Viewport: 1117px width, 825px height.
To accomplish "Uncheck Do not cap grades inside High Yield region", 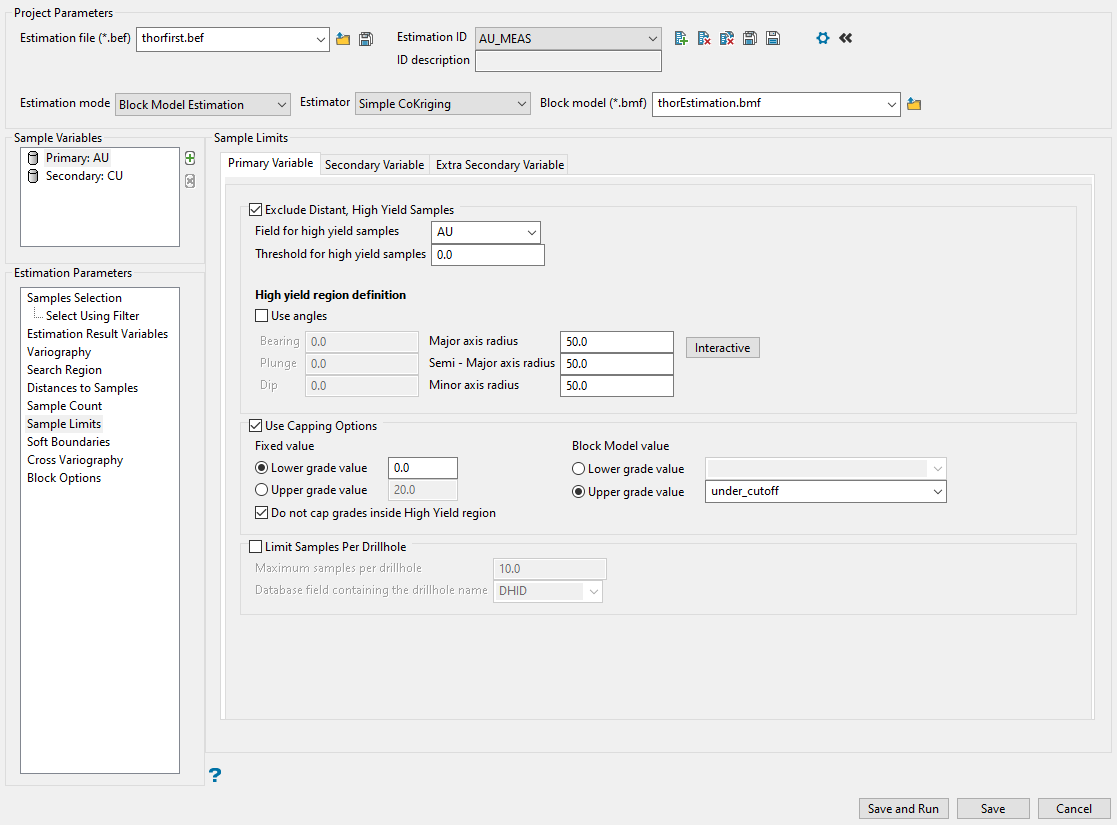I will point(262,513).
